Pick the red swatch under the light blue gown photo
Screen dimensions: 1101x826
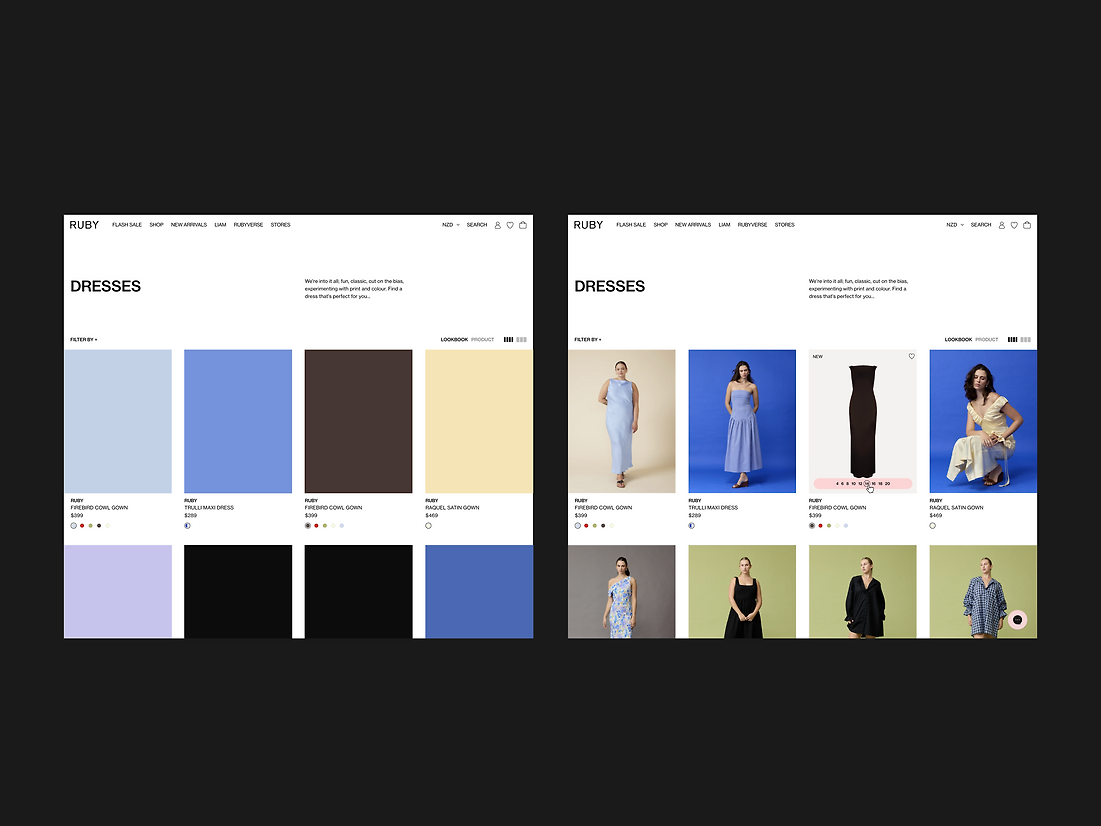point(586,525)
